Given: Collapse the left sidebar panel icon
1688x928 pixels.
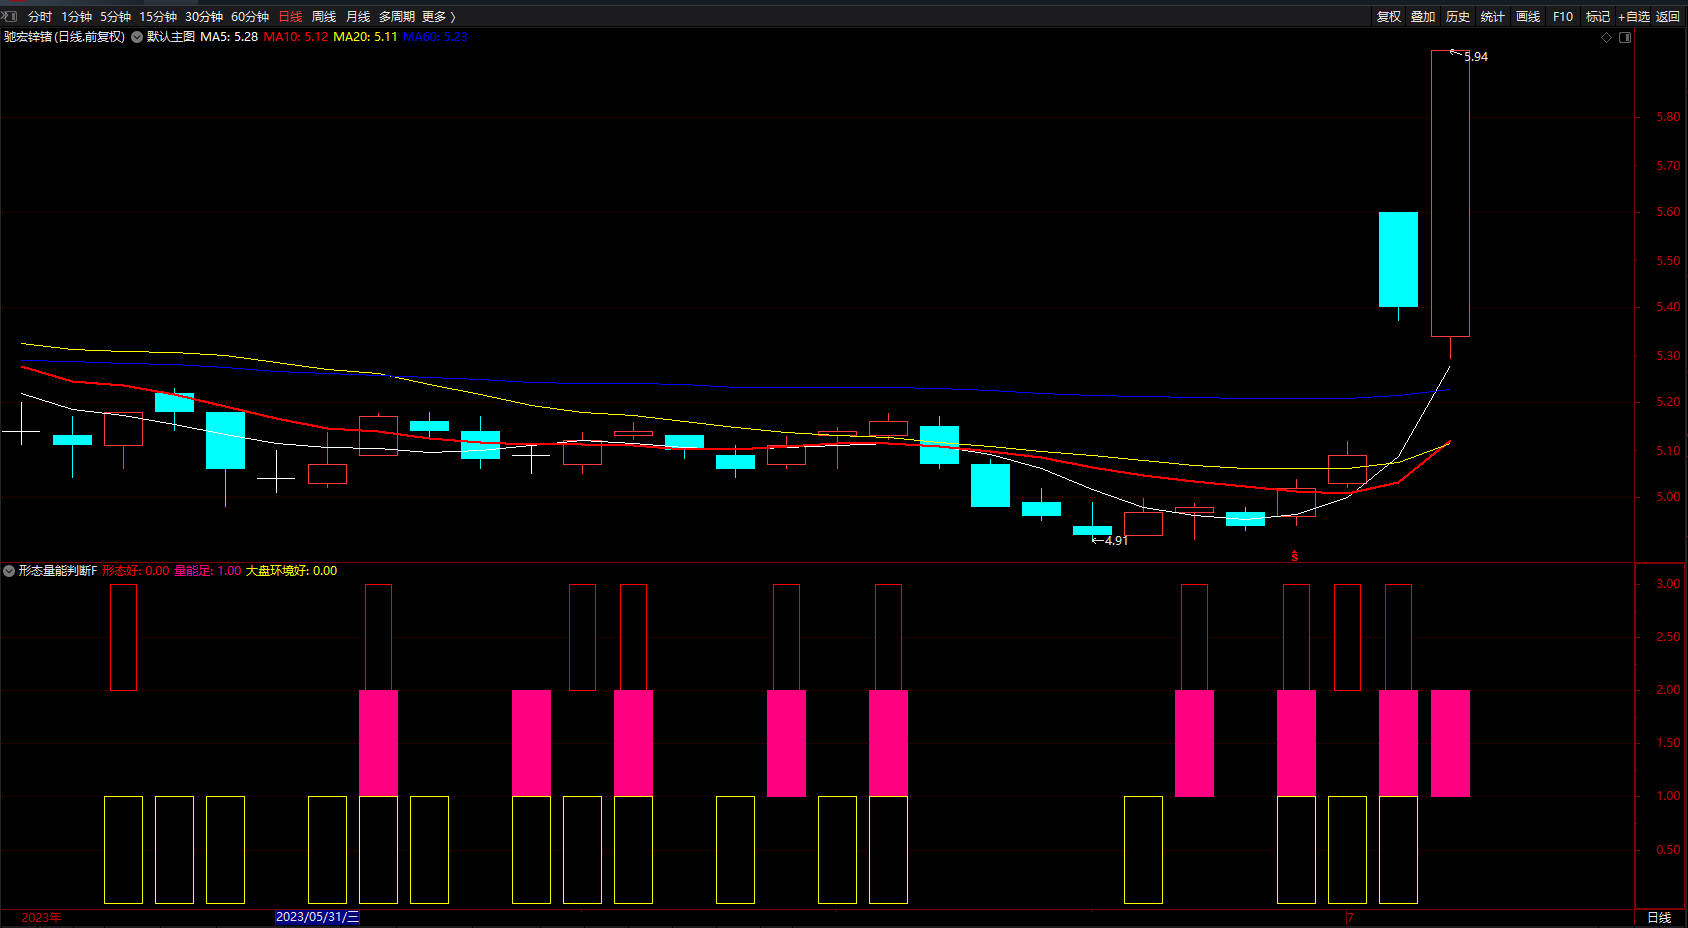Looking at the screenshot, I should tap(10, 16).
